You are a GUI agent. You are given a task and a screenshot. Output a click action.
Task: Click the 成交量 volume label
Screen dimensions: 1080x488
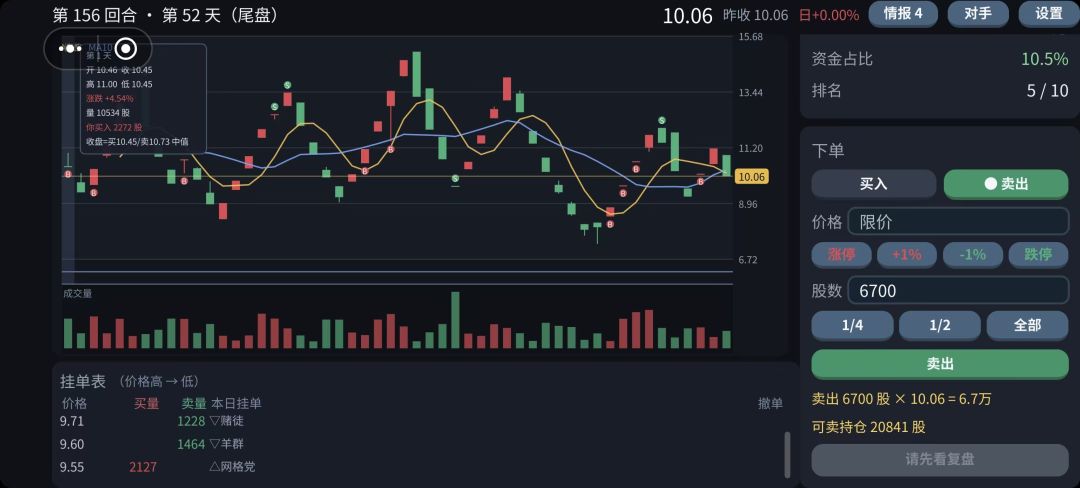click(77, 293)
